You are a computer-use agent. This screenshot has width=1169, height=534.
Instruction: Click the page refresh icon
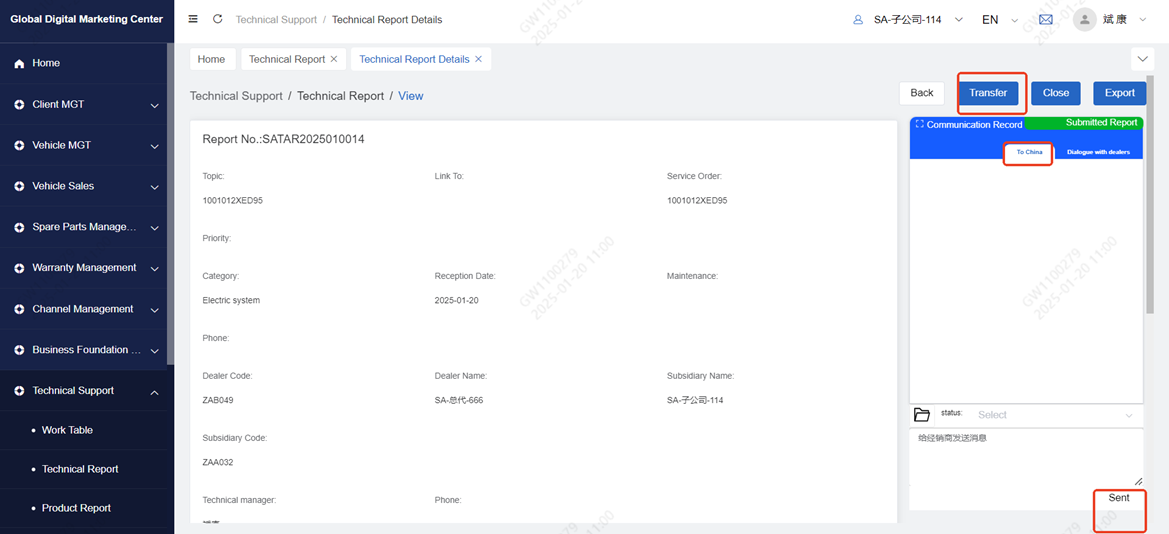217,19
